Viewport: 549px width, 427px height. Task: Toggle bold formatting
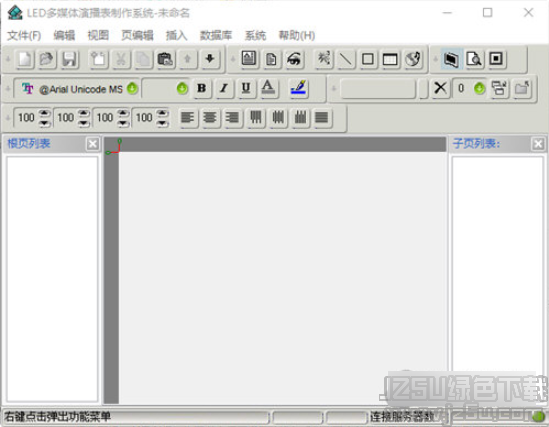click(202, 88)
